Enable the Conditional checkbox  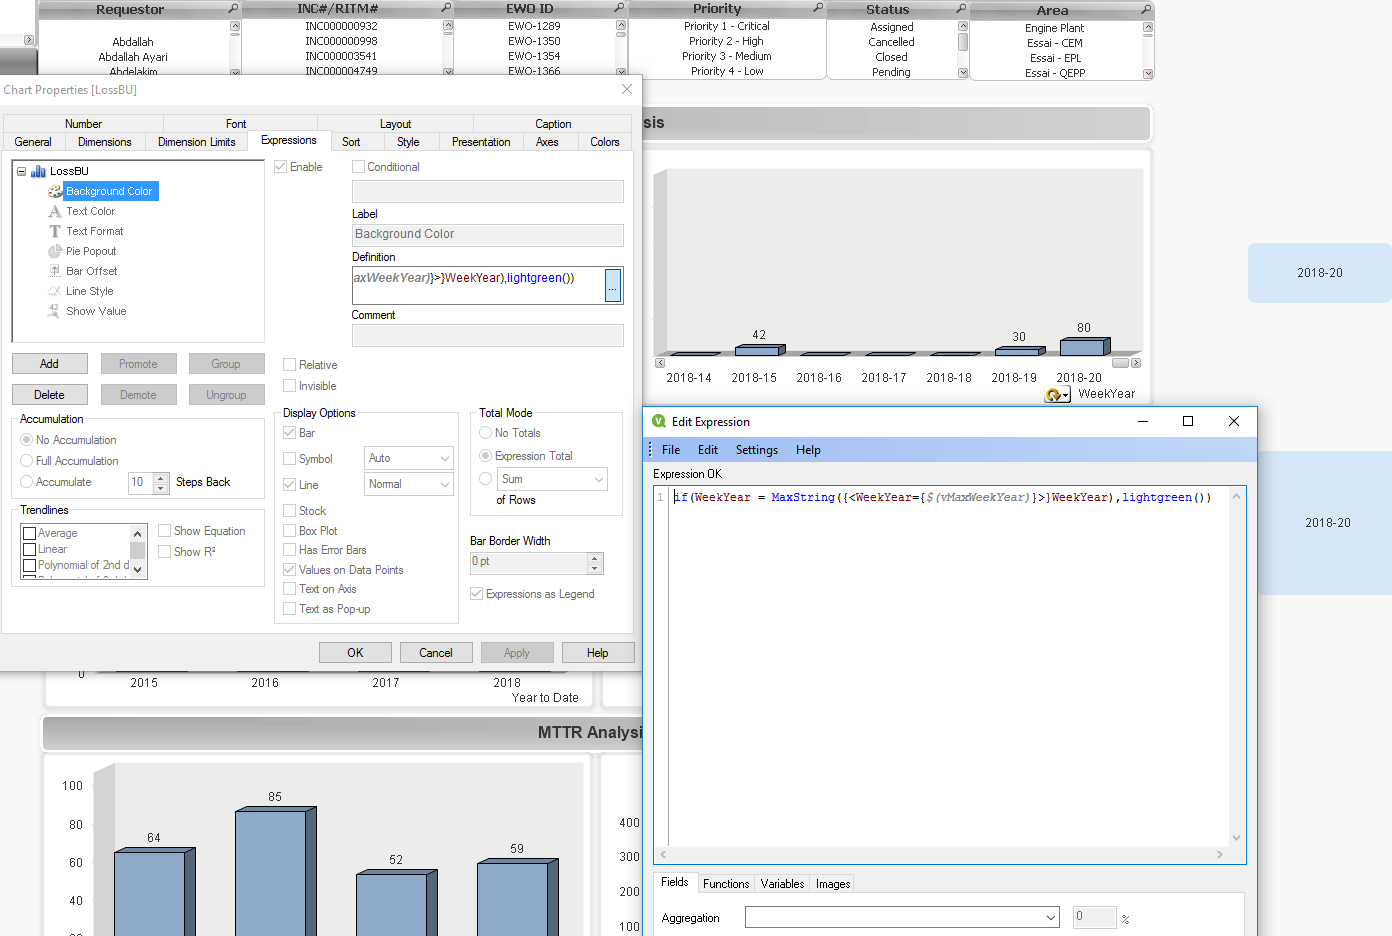[358, 167]
